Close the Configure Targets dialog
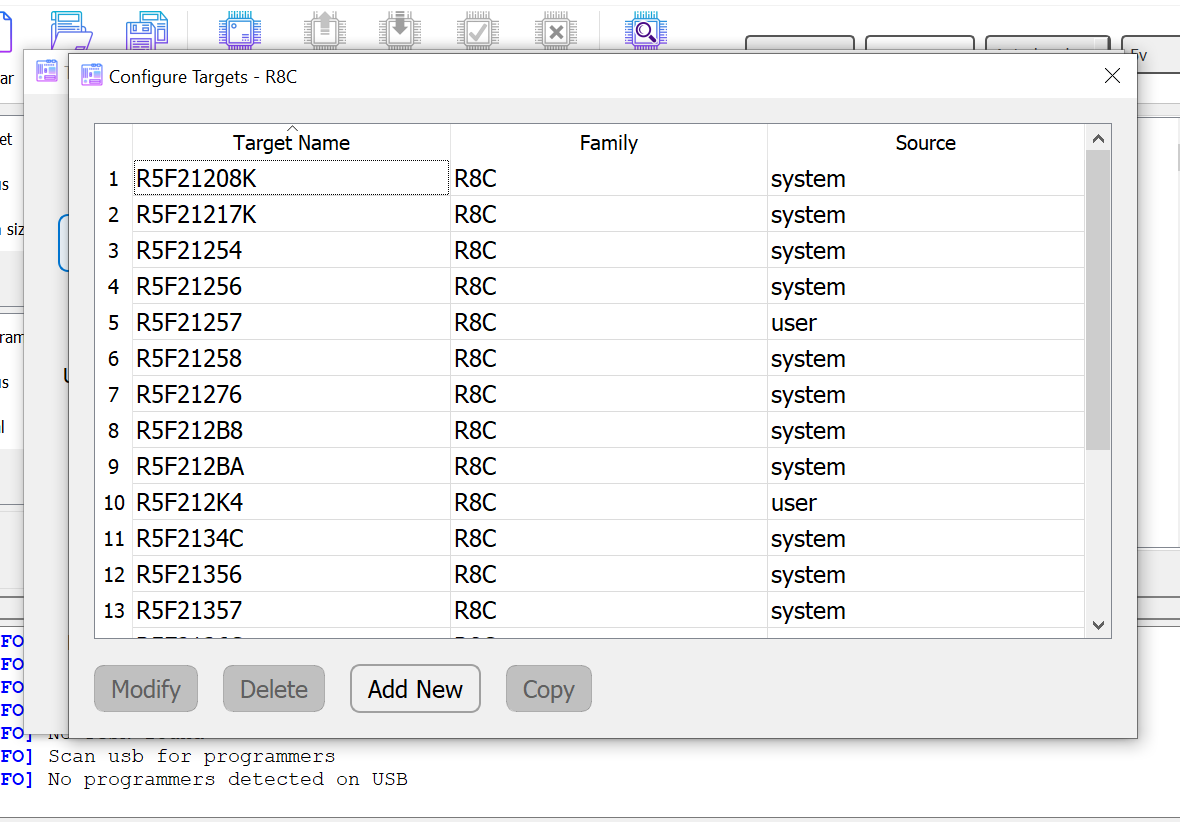The height and width of the screenshot is (822, 1180). [1112, 75]
